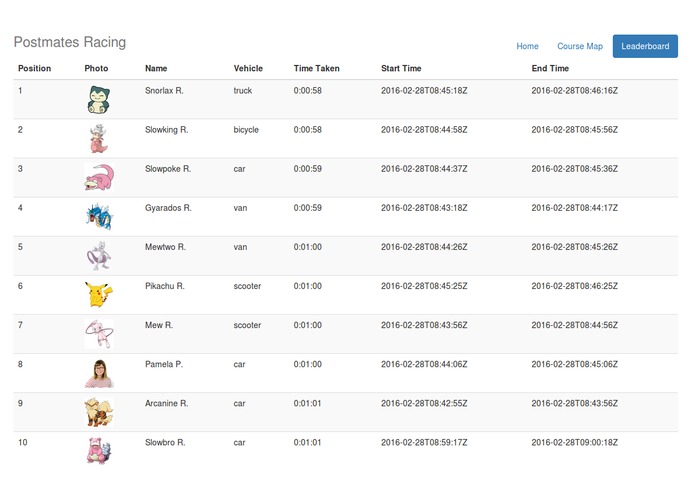
Task: Select the name Gyarados R.
Action: 168,208
